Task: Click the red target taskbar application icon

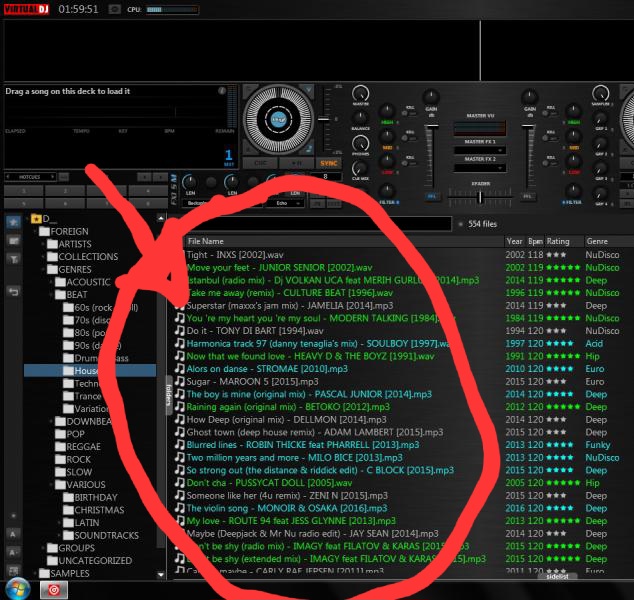Action: 54,590
